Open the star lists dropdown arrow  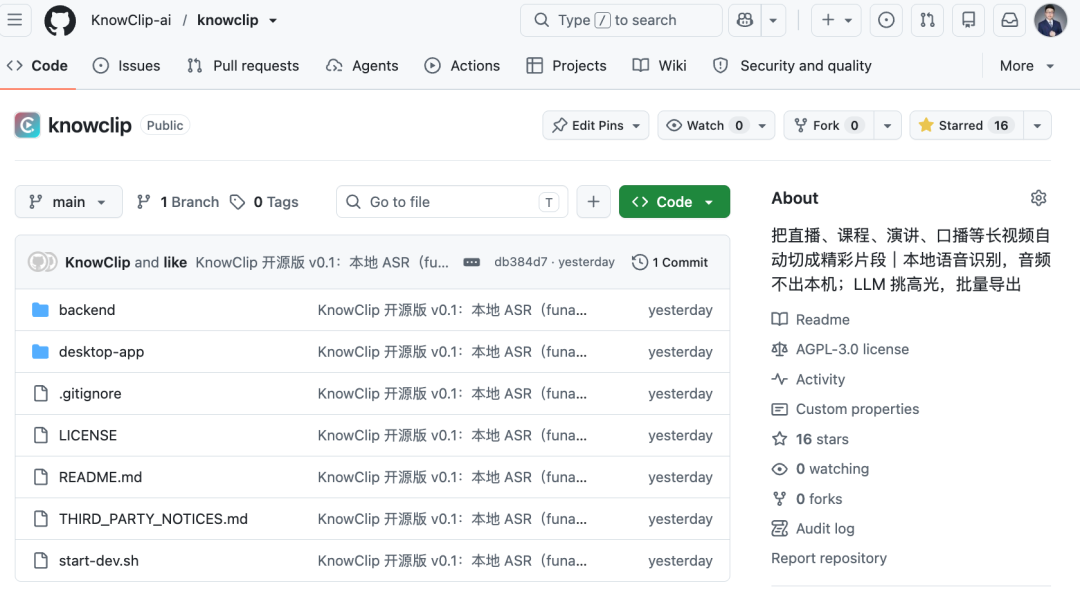pos(1037,125)
